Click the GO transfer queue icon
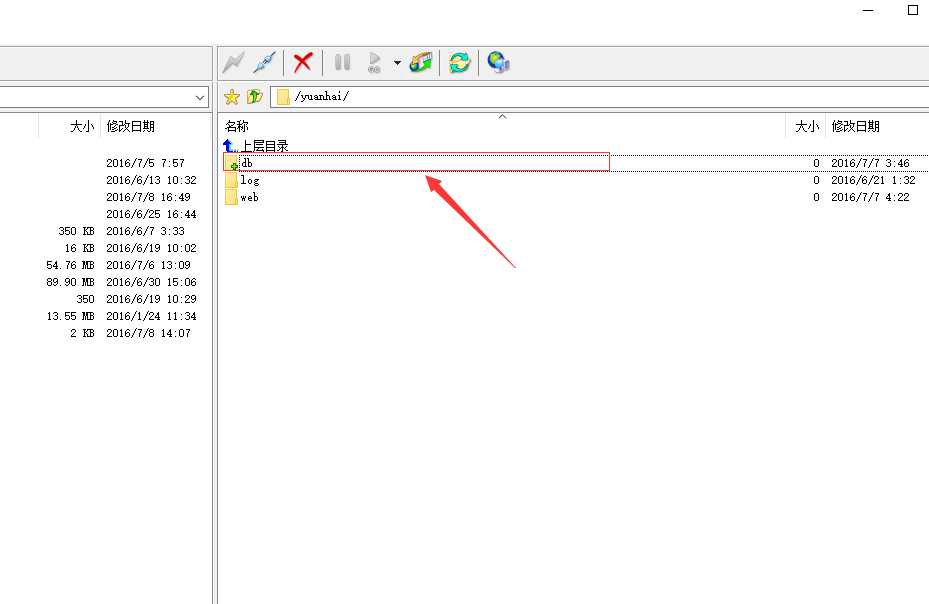 [375, 62]
